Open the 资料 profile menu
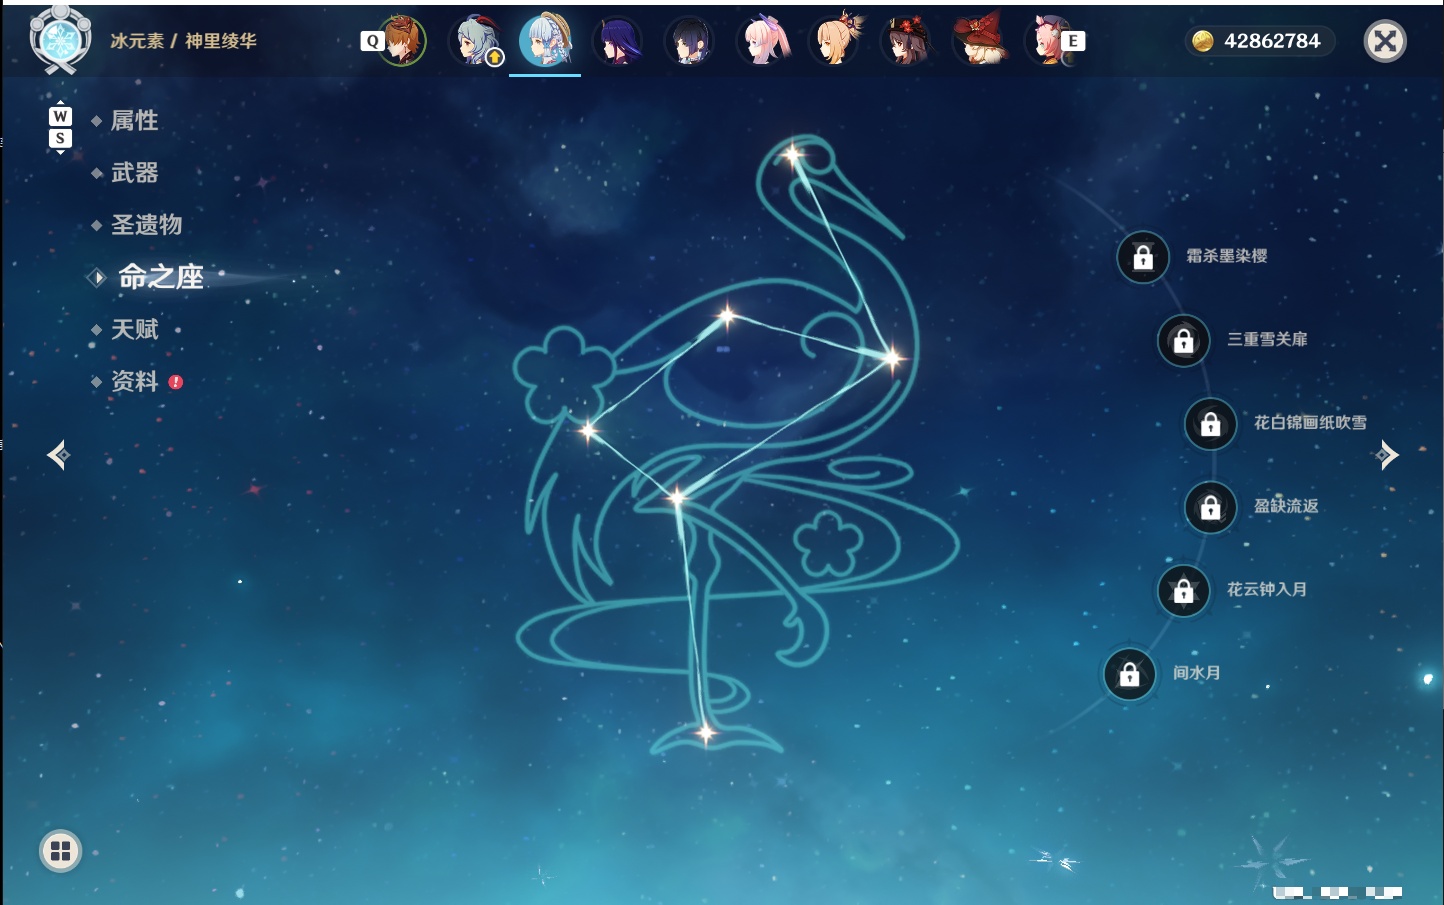 (135, 381)
